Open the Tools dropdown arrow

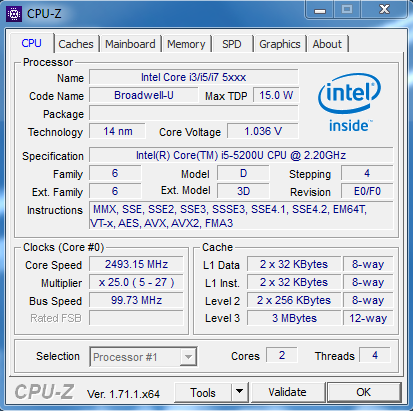pos(239,392)
